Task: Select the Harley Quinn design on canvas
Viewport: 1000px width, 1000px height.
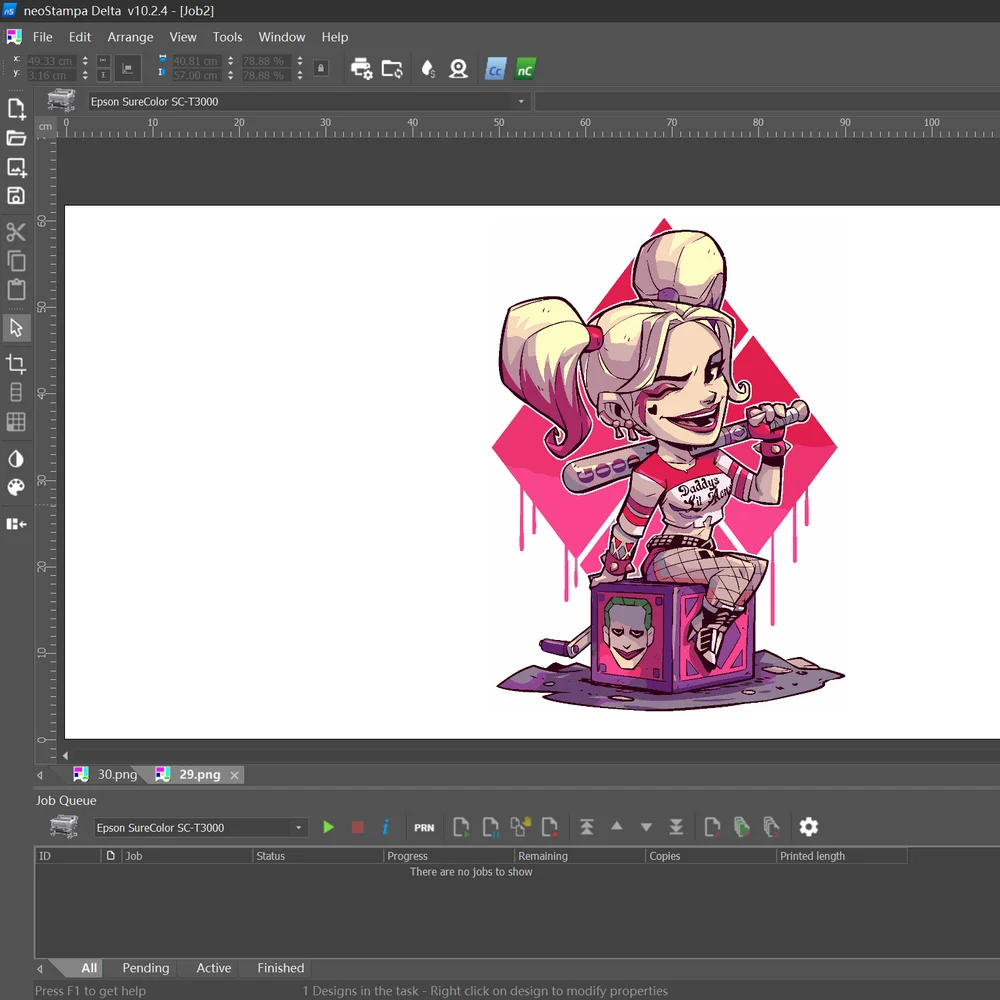Action: click(668, 464)
